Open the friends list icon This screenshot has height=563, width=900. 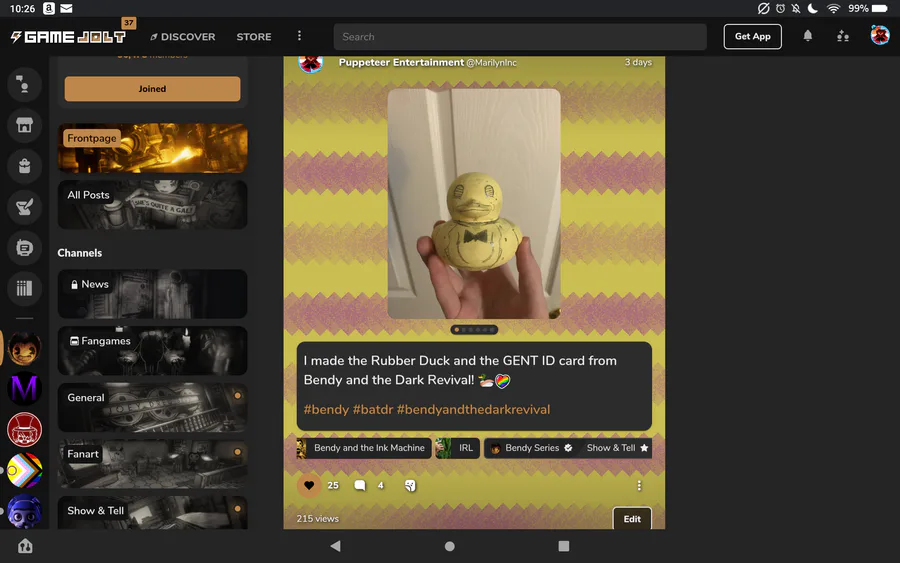[843, 36]
